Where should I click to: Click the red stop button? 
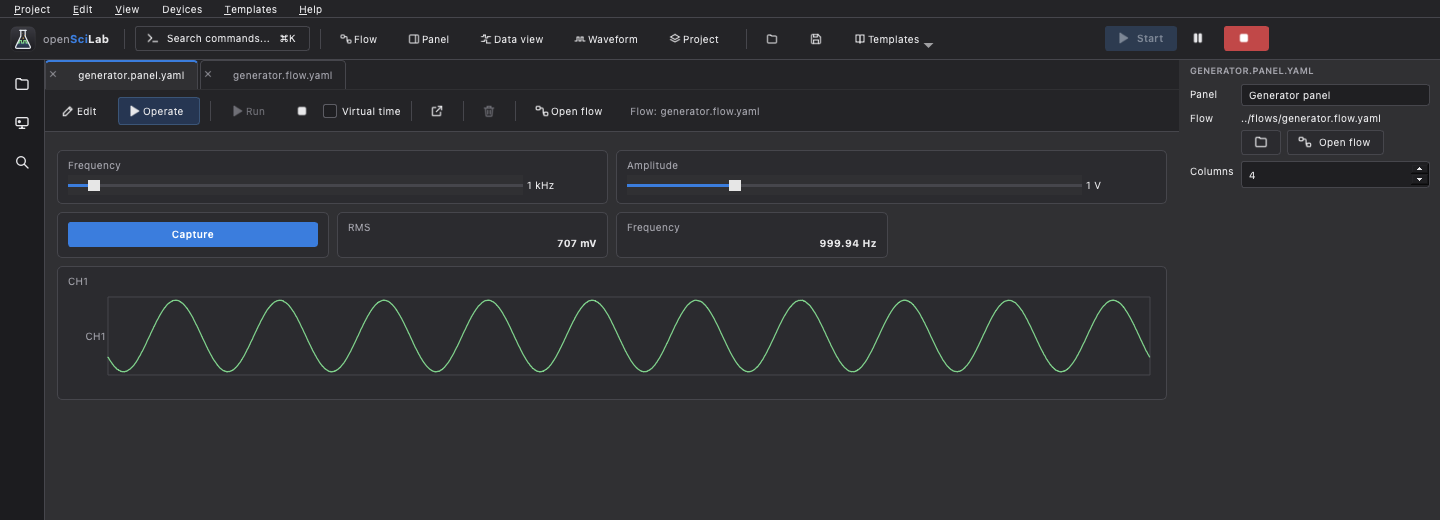click(x=1244, y=38)
